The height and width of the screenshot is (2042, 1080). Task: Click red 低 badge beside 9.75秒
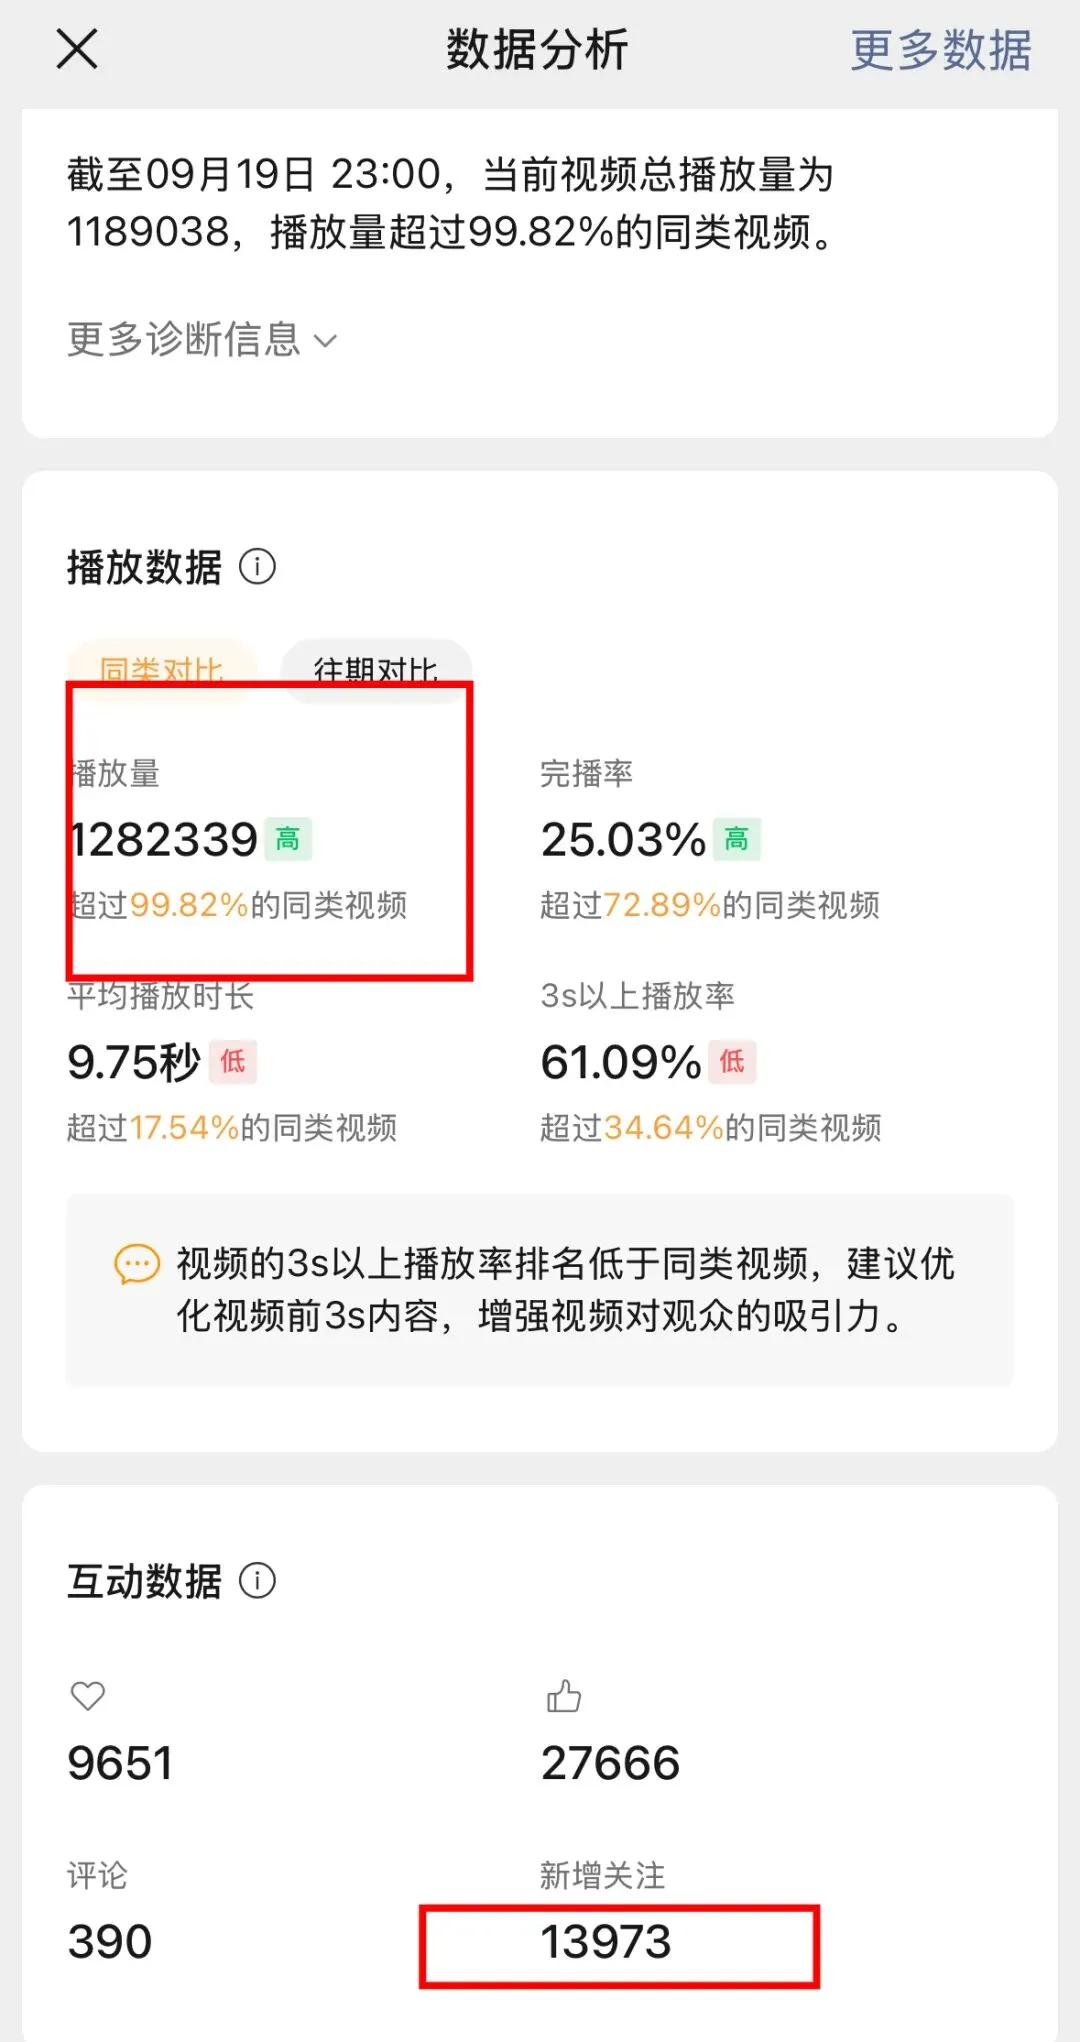click(233, 1062)
